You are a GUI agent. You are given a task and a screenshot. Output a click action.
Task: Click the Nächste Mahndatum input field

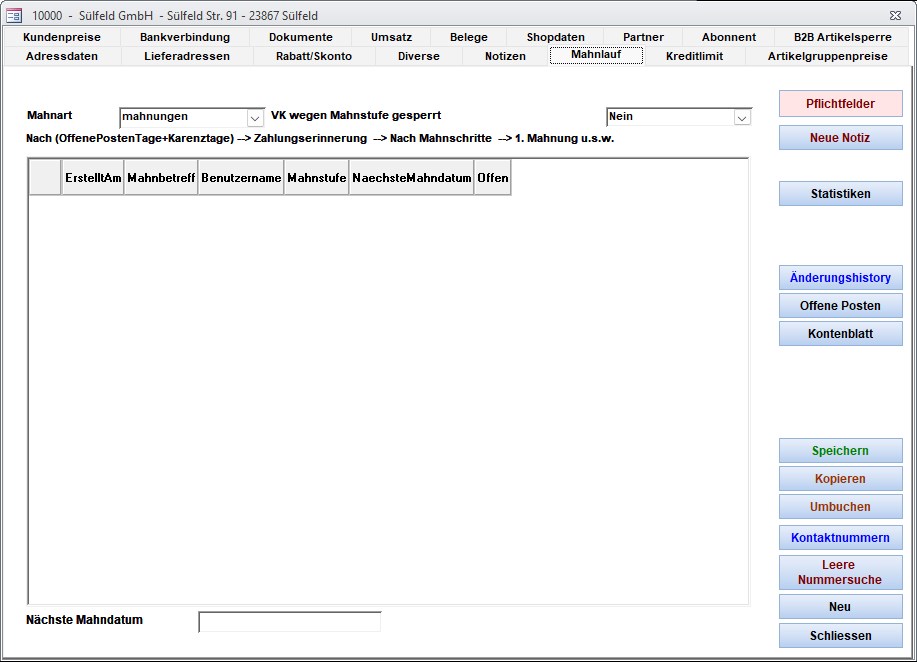(290, 622)
